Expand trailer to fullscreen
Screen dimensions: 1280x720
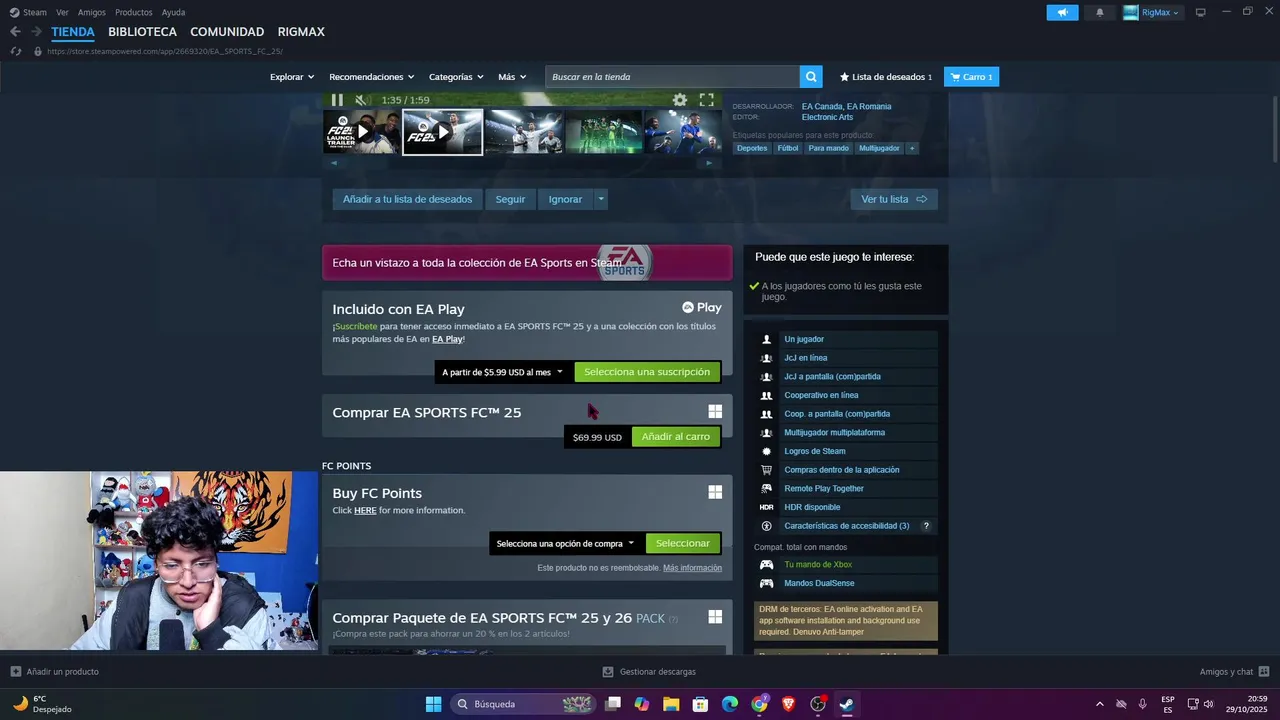(707, 100)
